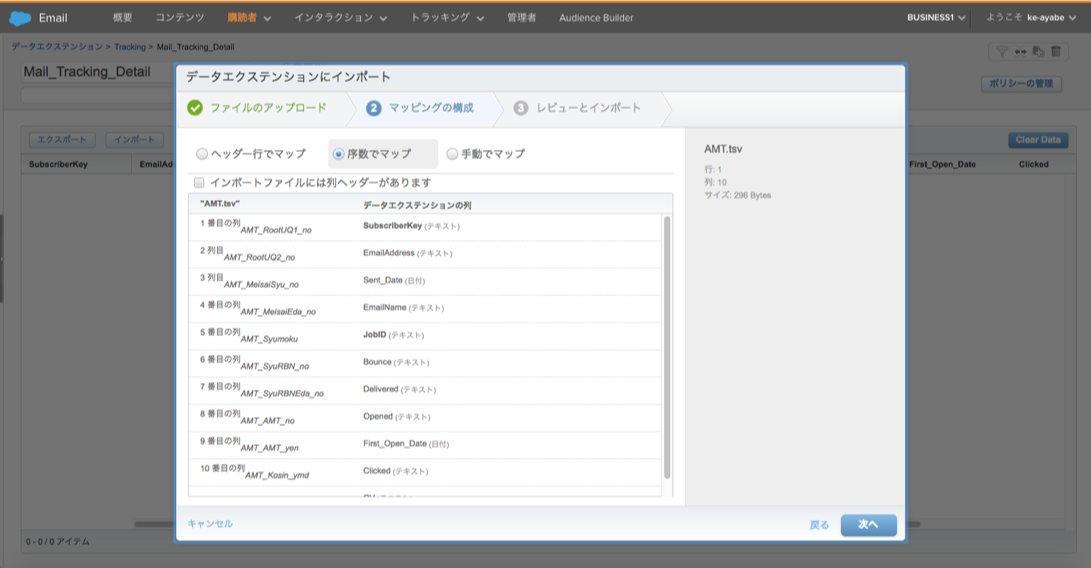Open the 概要 menu item
Screen dimensions: 1091x568
click(122, 17)
